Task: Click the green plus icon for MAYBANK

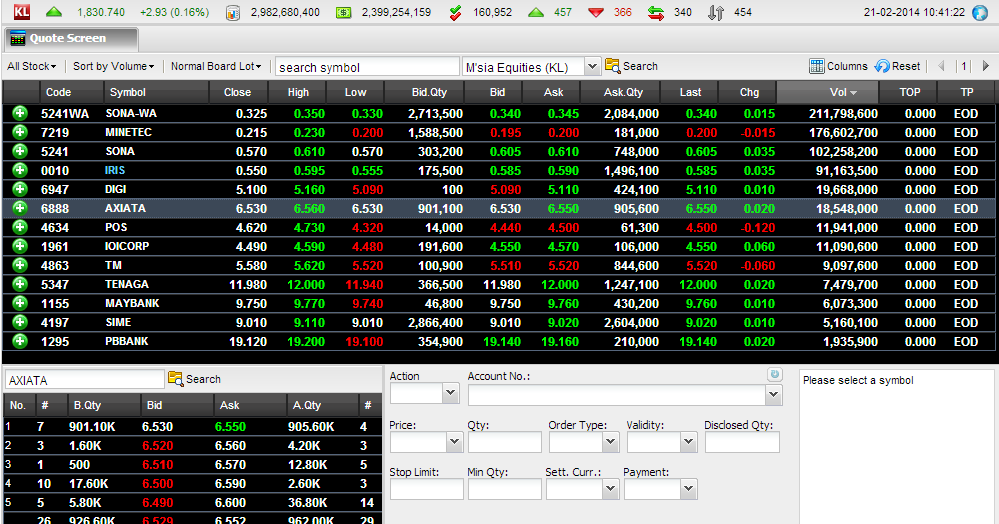Action: click(x=20, y=303)
